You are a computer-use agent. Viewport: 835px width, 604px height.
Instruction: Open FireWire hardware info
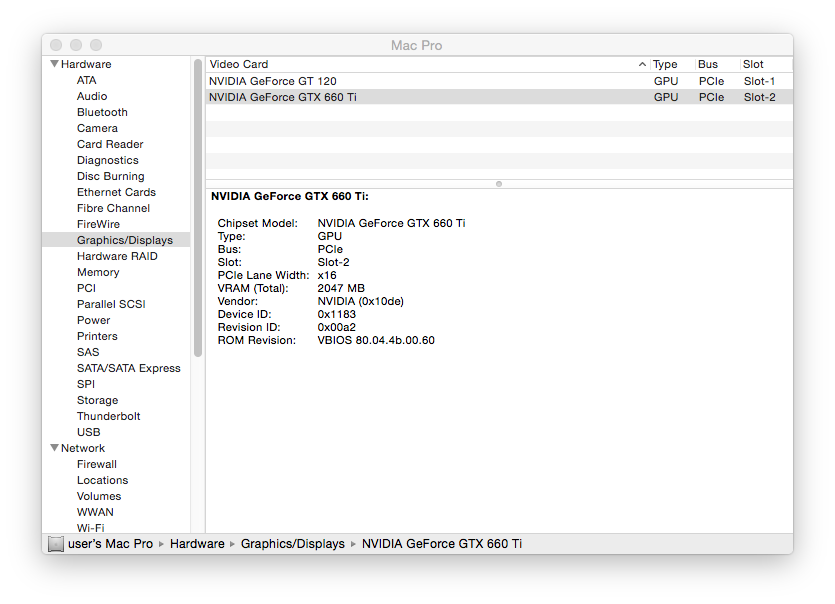(x=98, y=224)
